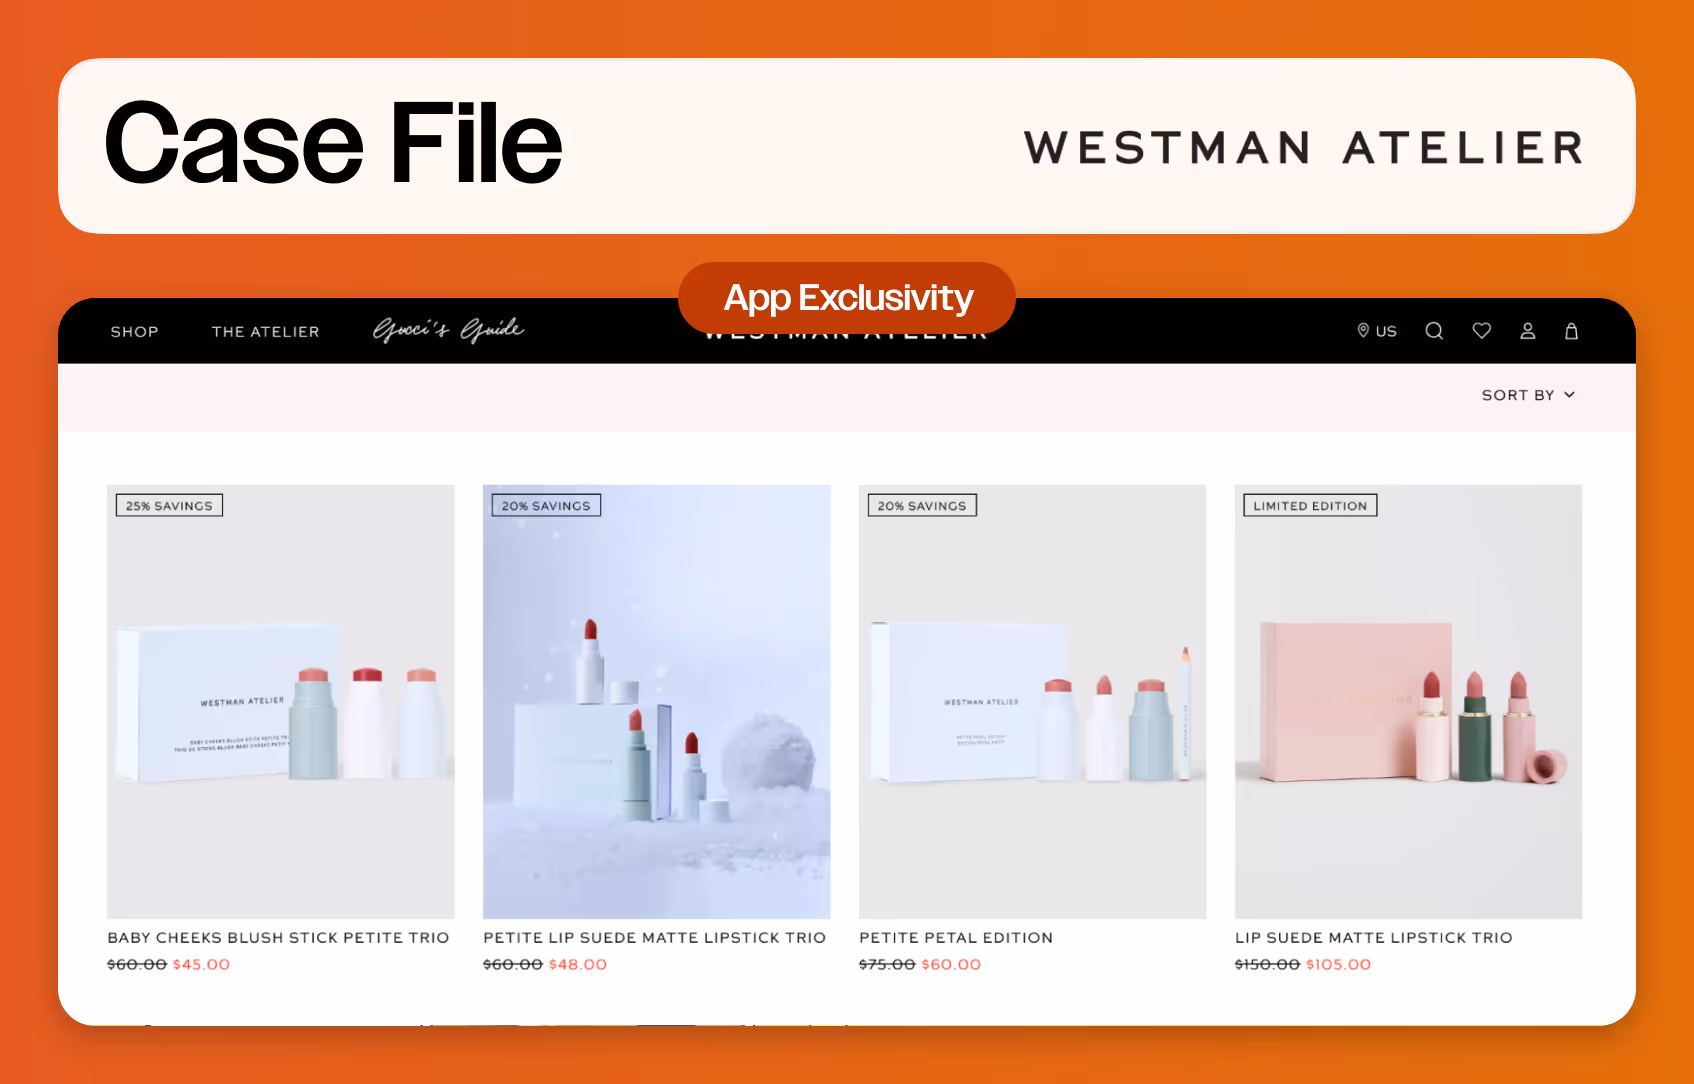1694x1084 pixels.
Task: Open Gucci's Guide script link
Action: tap(448, 330)
